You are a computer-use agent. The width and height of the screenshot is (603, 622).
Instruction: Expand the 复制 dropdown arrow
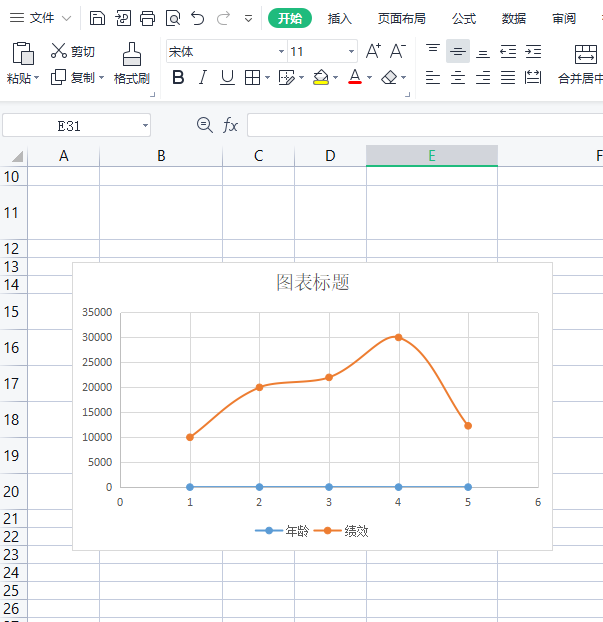point(102,77)
